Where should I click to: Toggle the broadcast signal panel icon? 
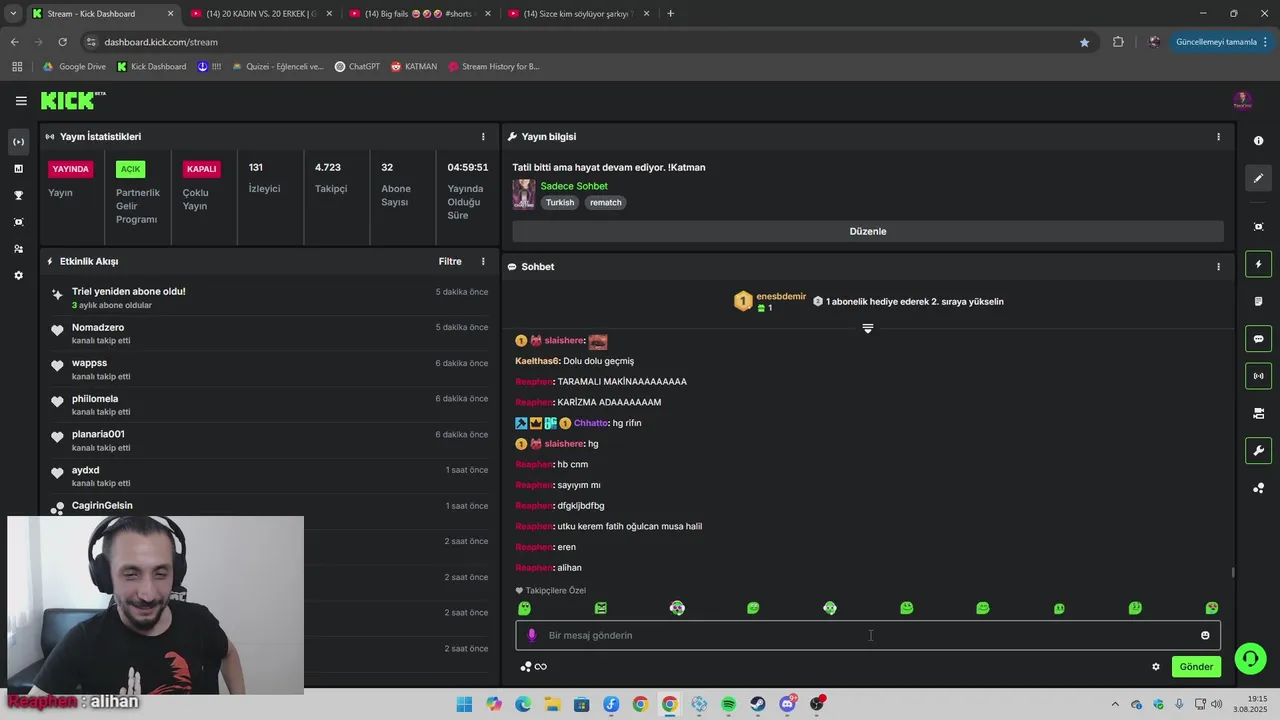(1258, 376)
